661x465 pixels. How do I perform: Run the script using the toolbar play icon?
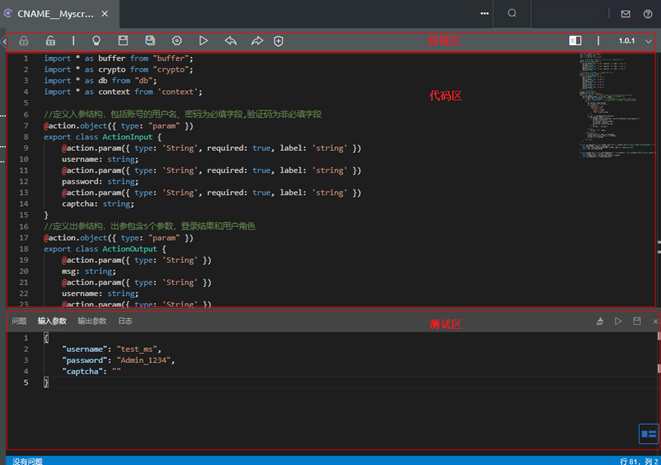pyautogui.click(x=203, y=41)
